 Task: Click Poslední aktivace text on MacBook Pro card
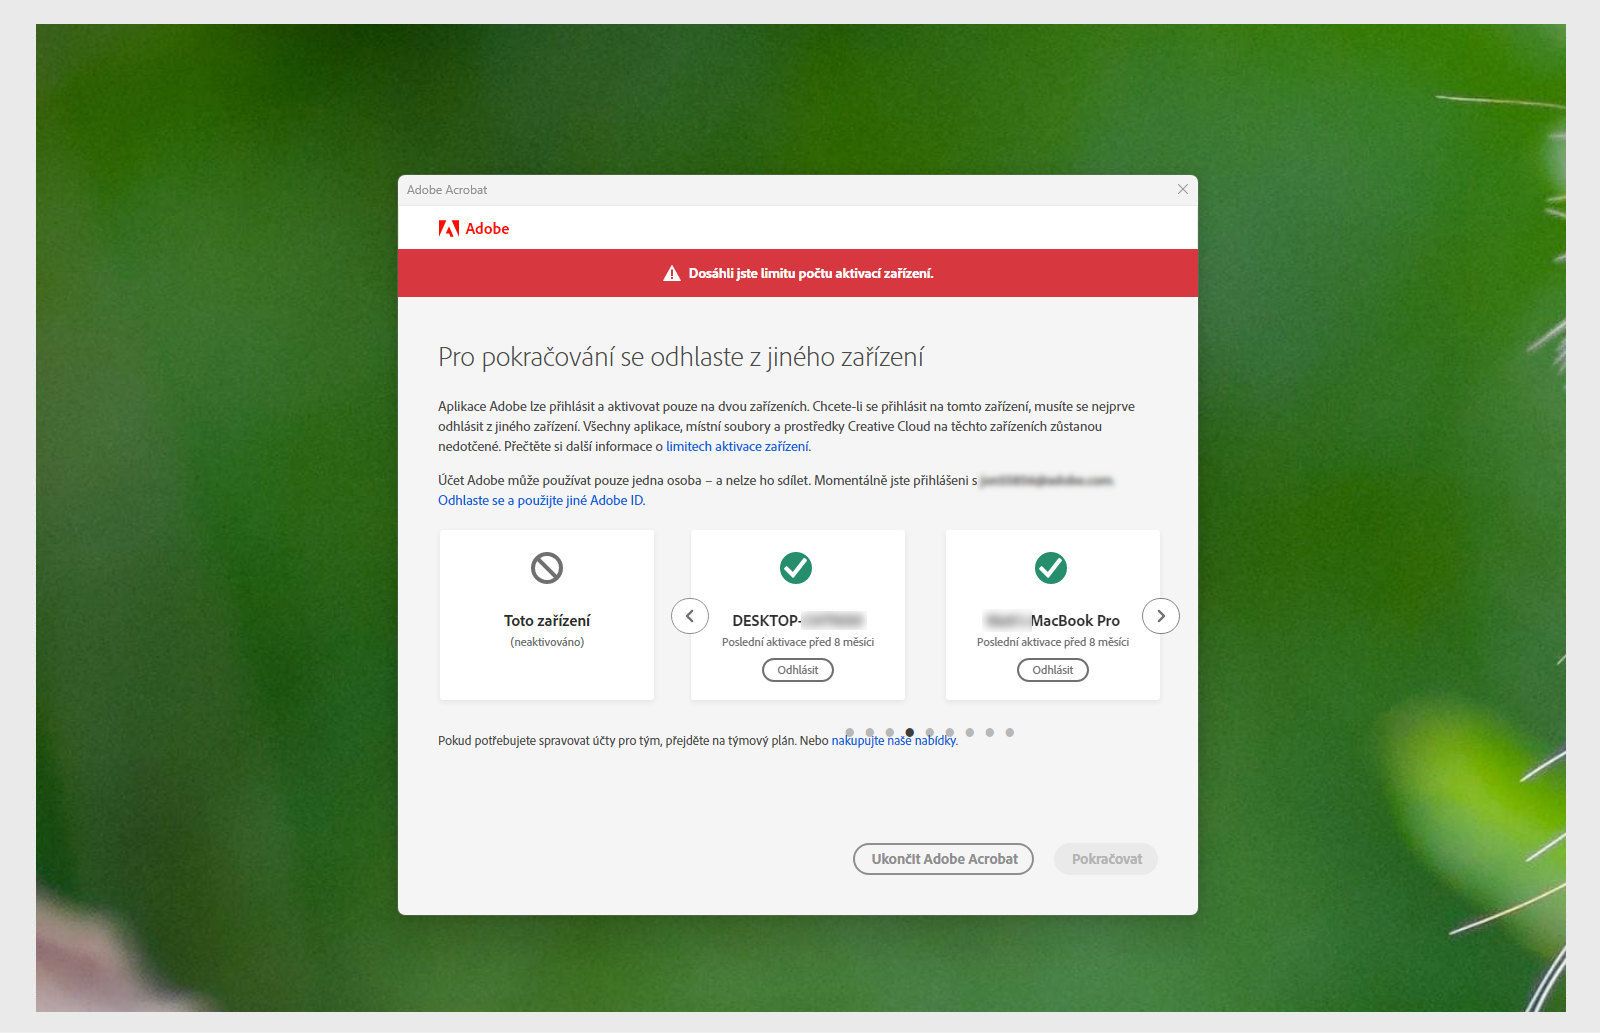pos(1053,642)
